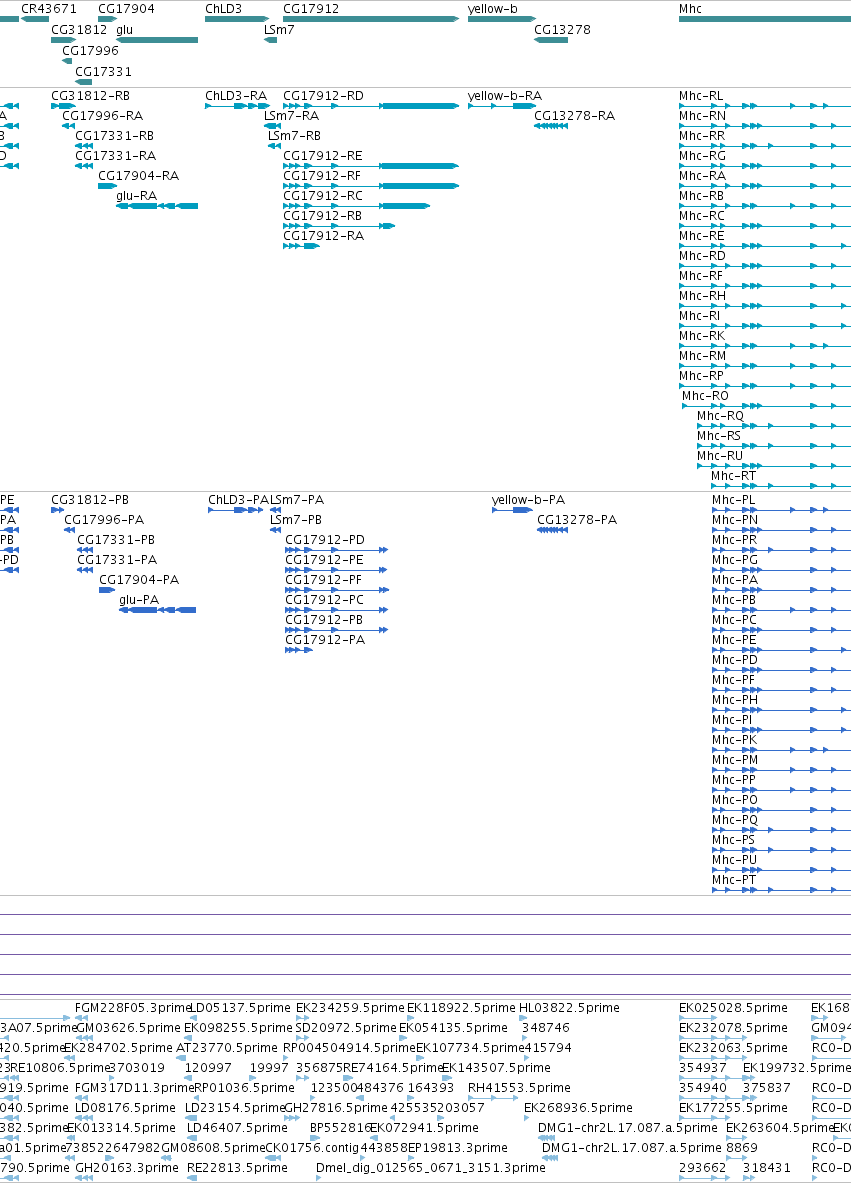Select the CG17912 gene label
The width and height of the screenshot is (851, 1183).
pos(311,9)
